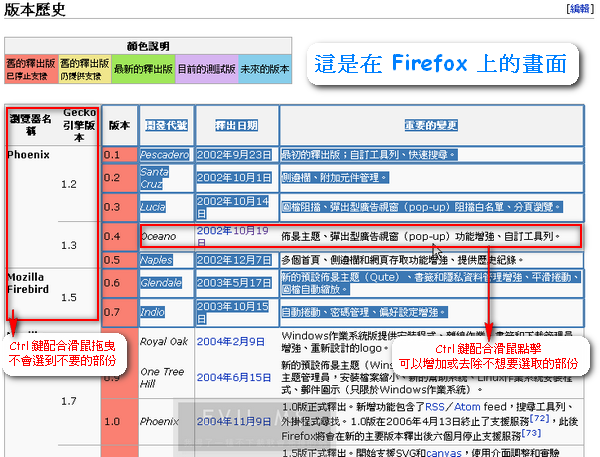Screen dimensions: 600x457
Task: Click the italic Phoenix codename in the 1.0 row
Action: pos(159,421)
